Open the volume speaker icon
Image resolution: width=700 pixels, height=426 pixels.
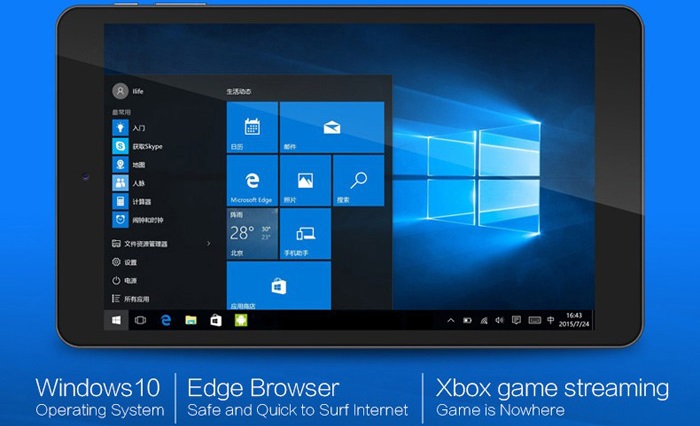pyautogui.click(x=500, y=320)
